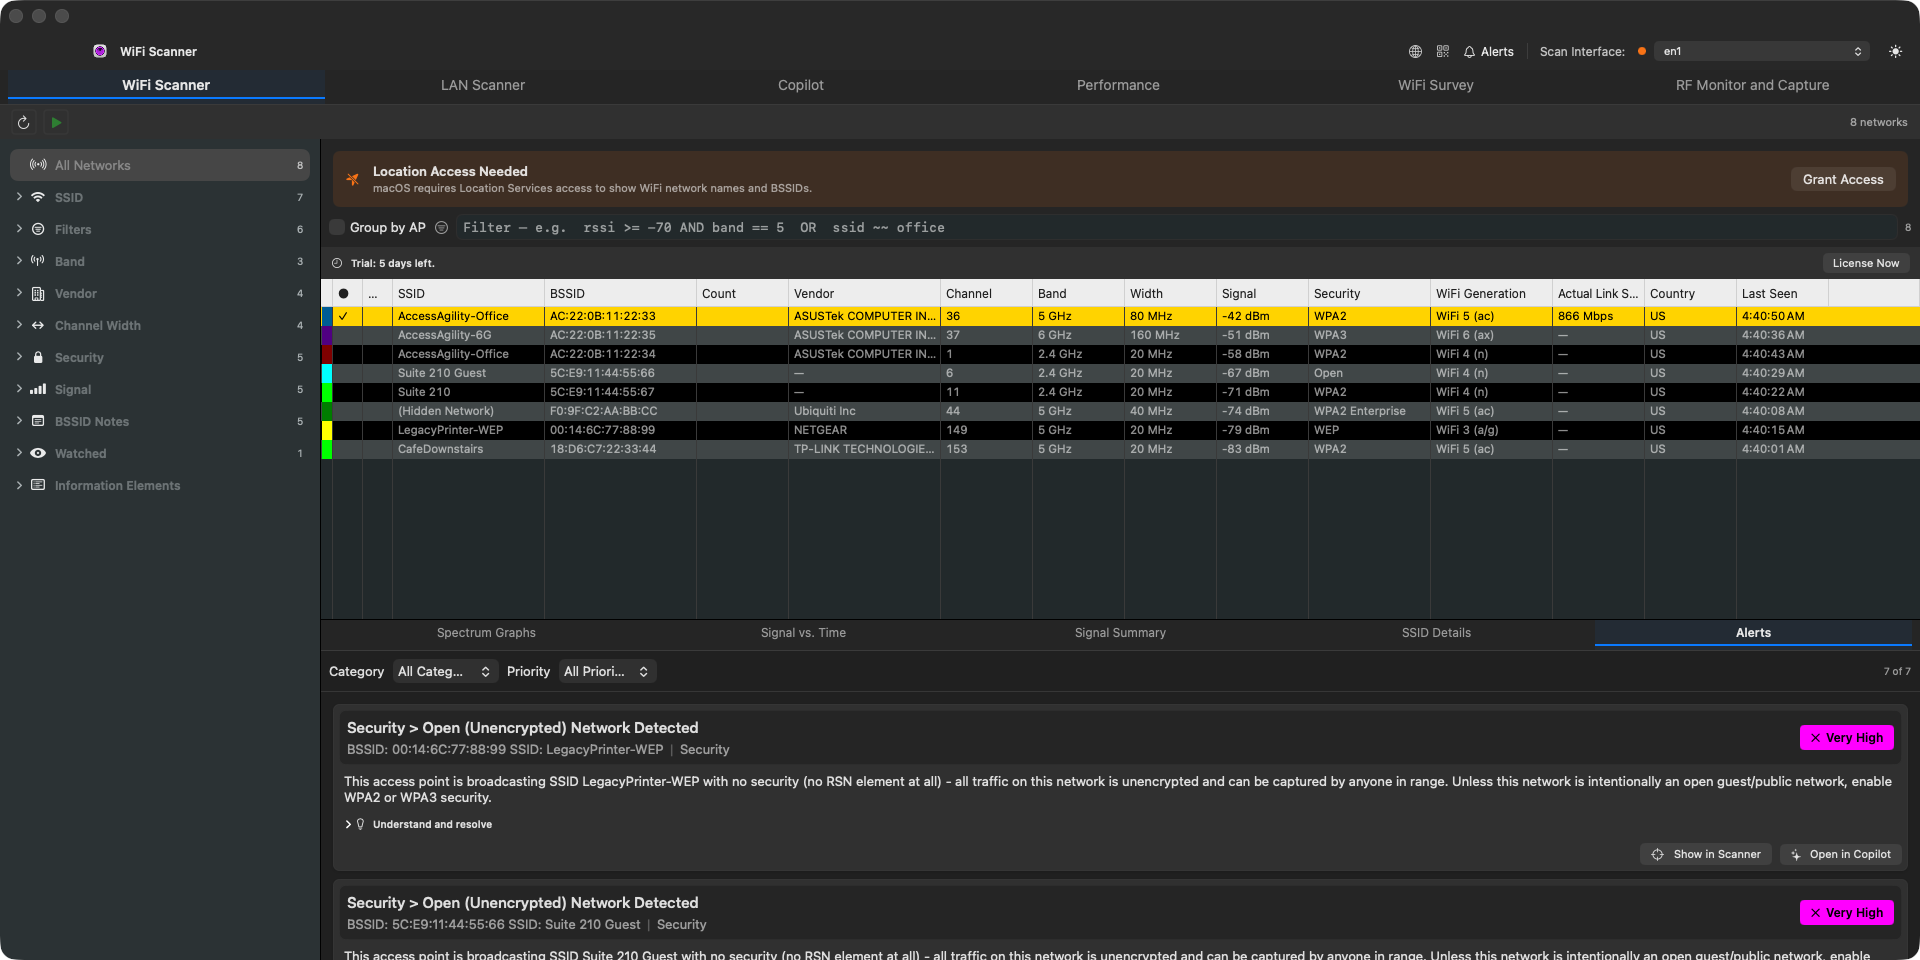Image resolution: width=1920 pixels, height=960 pixels.
Task: Click the Filters icon in sidebar
Action: (38, 229)
